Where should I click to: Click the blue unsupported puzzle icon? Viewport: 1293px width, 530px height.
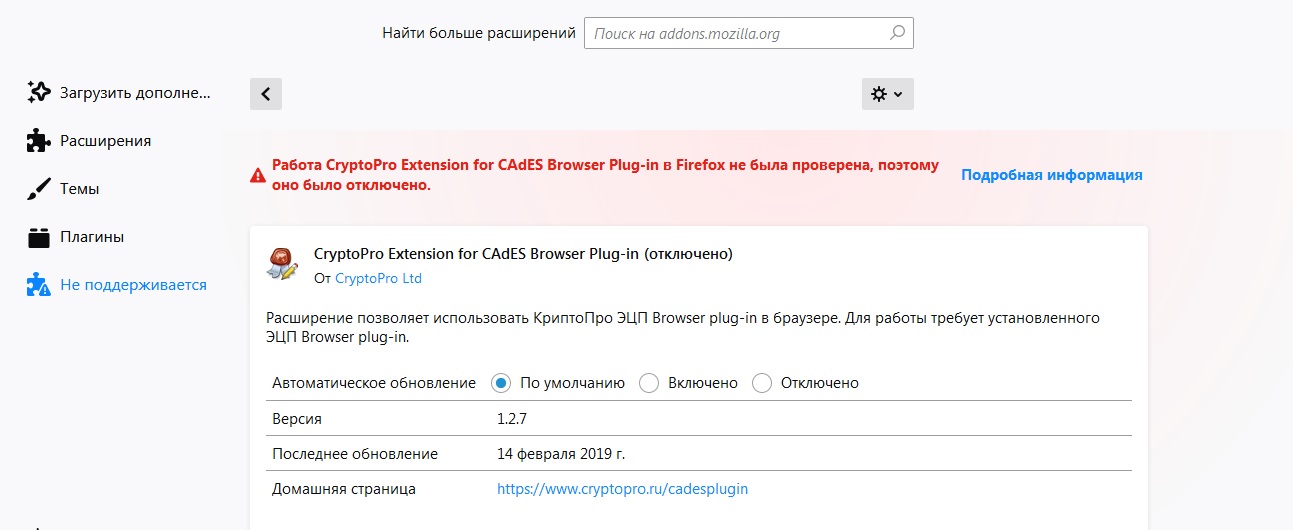(38, 285)
